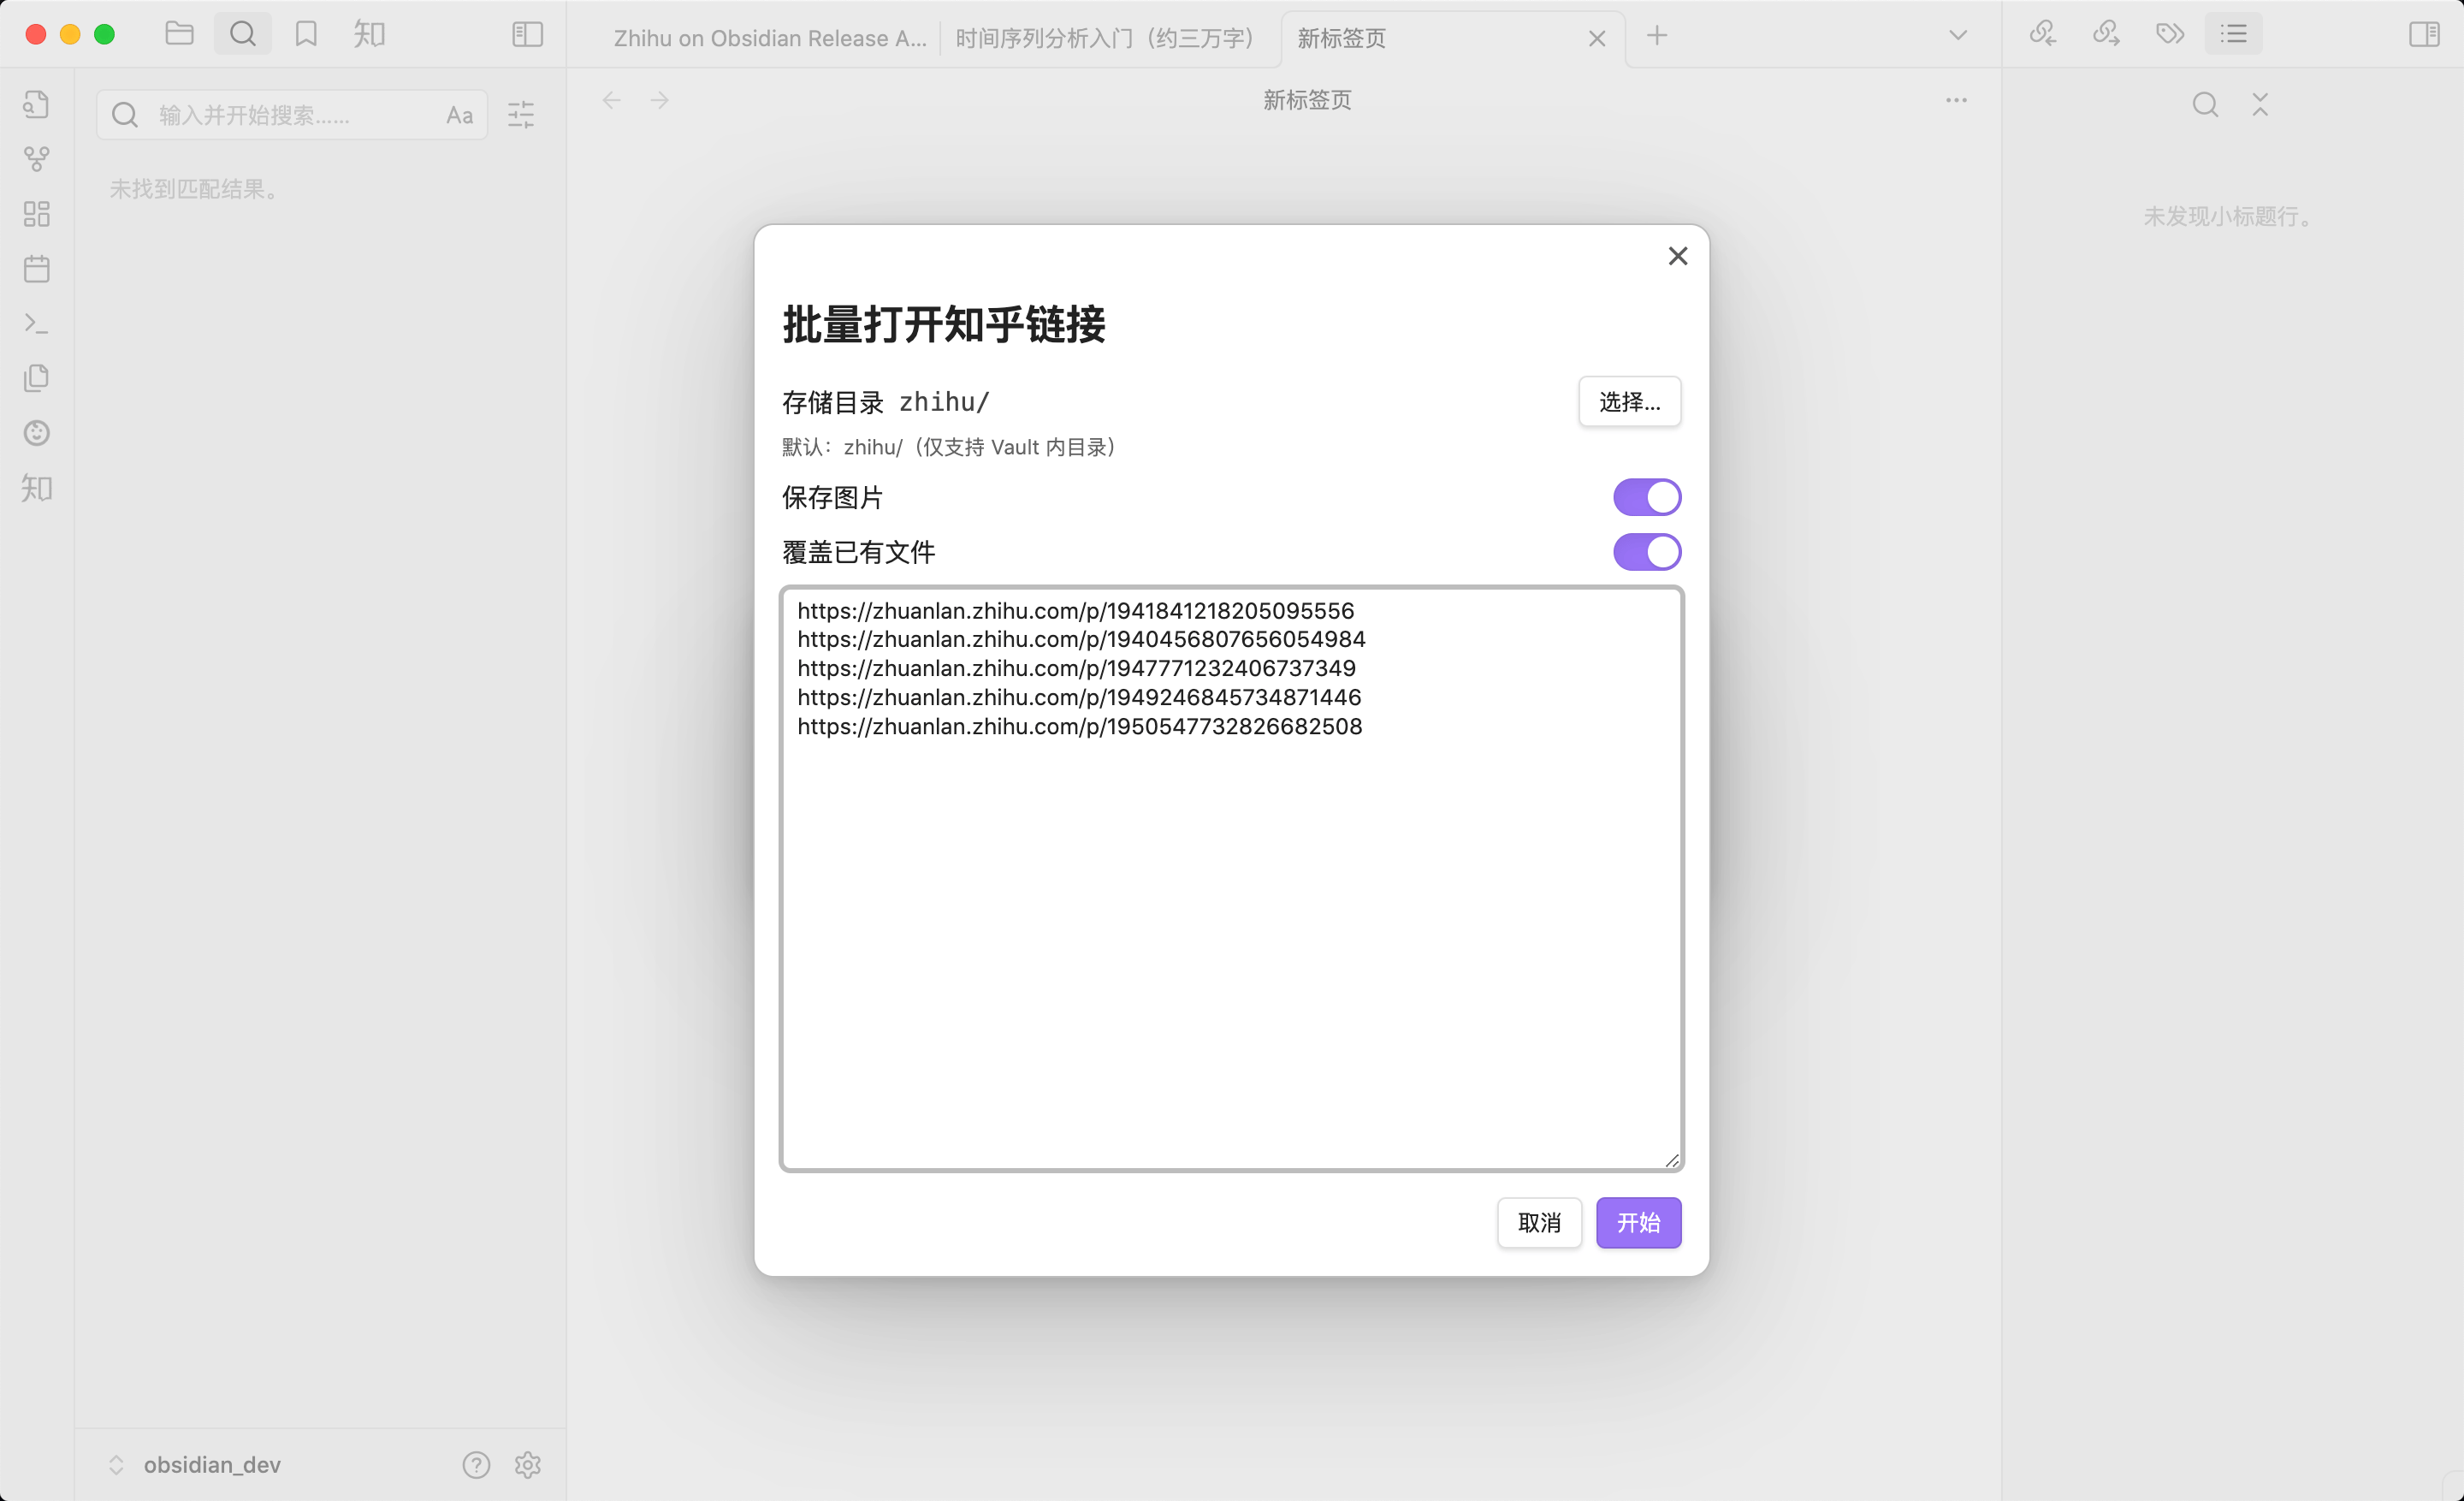Open the outgoing links icon

point(2105,33)
